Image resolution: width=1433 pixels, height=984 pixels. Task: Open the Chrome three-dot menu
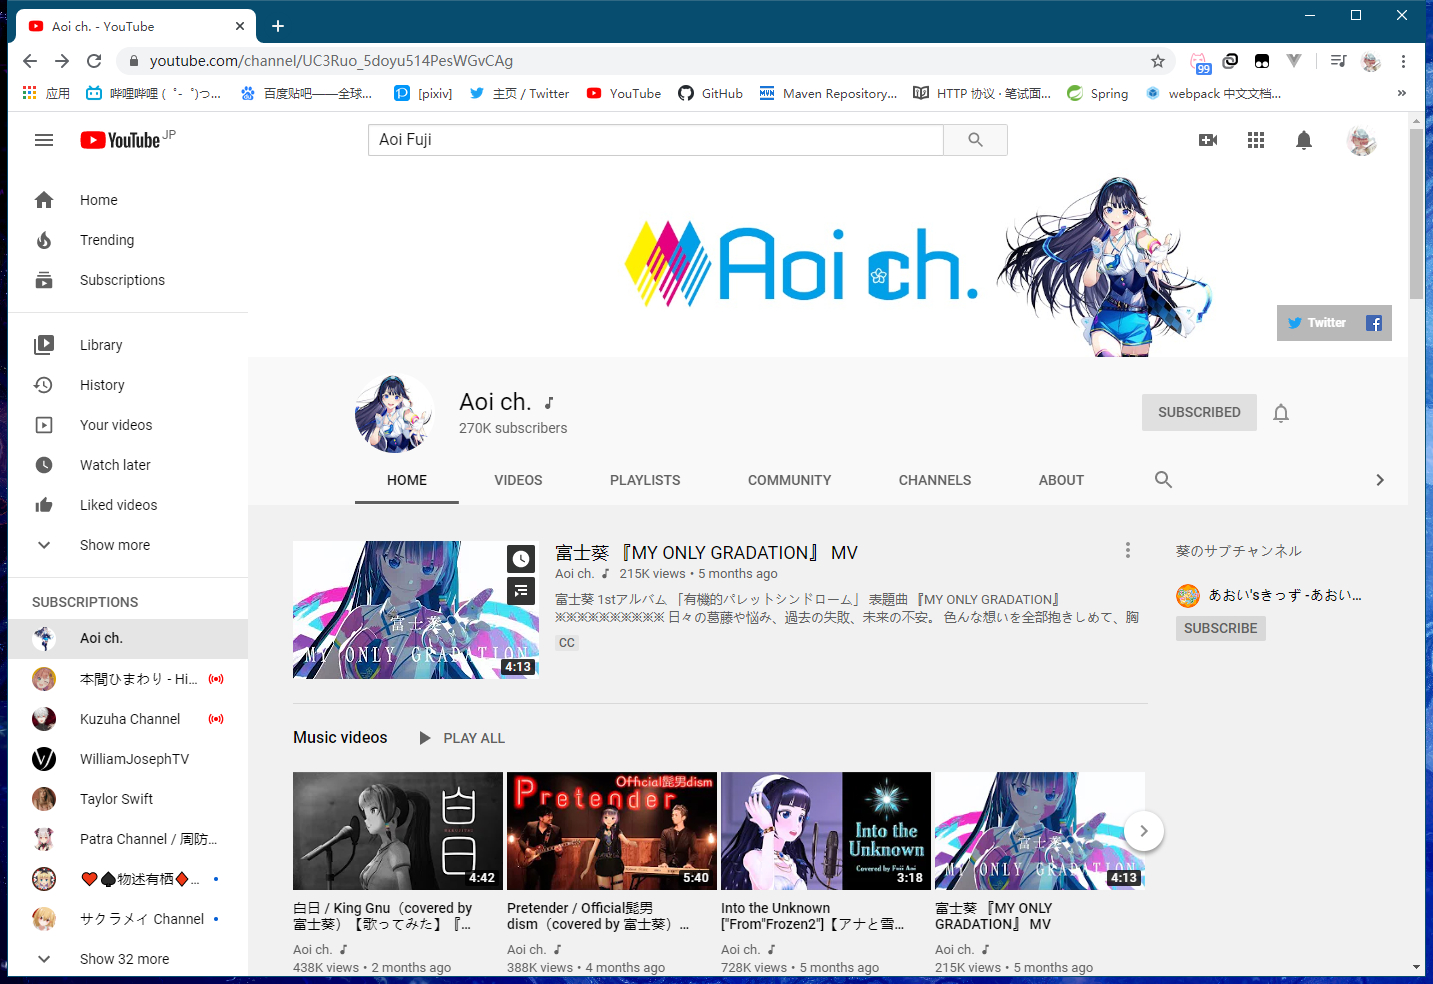click(1403, 61)
